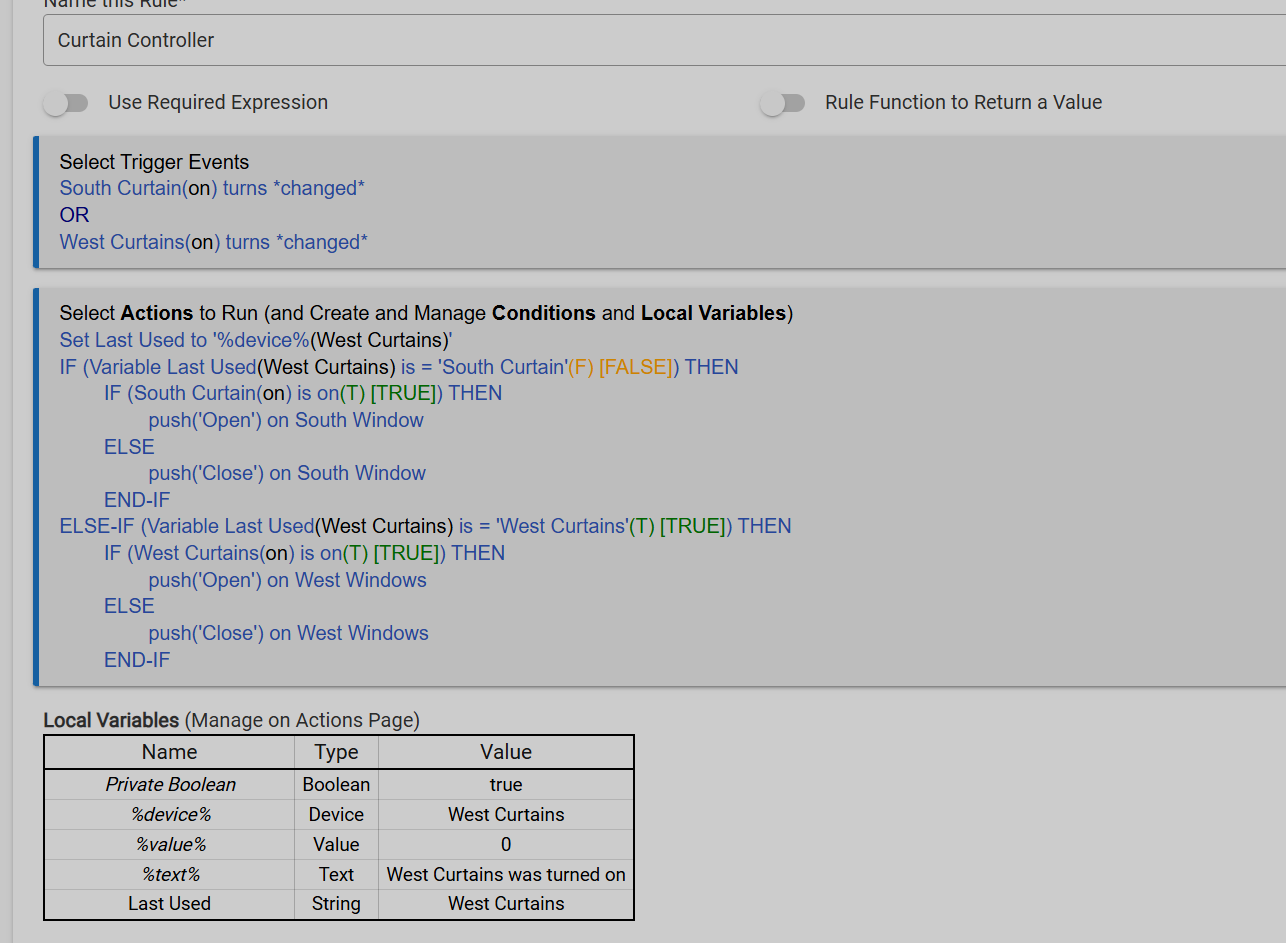This screenshot has height=943, width=1286.
Task: Click the Last Used variable name cell
Action: [169, 904]
